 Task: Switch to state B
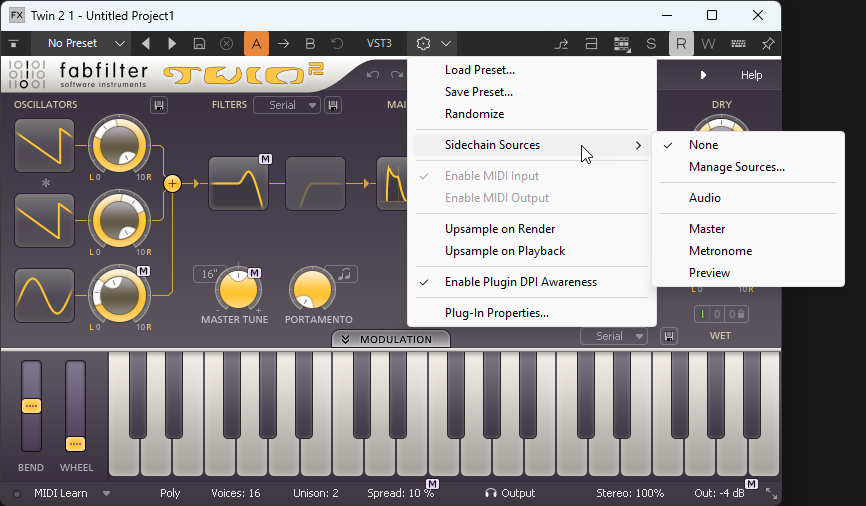(310, 44)
